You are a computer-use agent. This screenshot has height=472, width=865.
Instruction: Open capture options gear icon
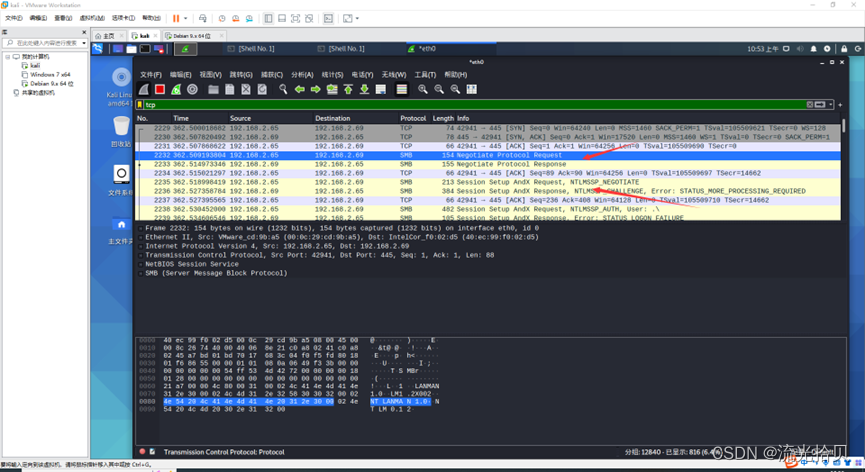point(192,89)
